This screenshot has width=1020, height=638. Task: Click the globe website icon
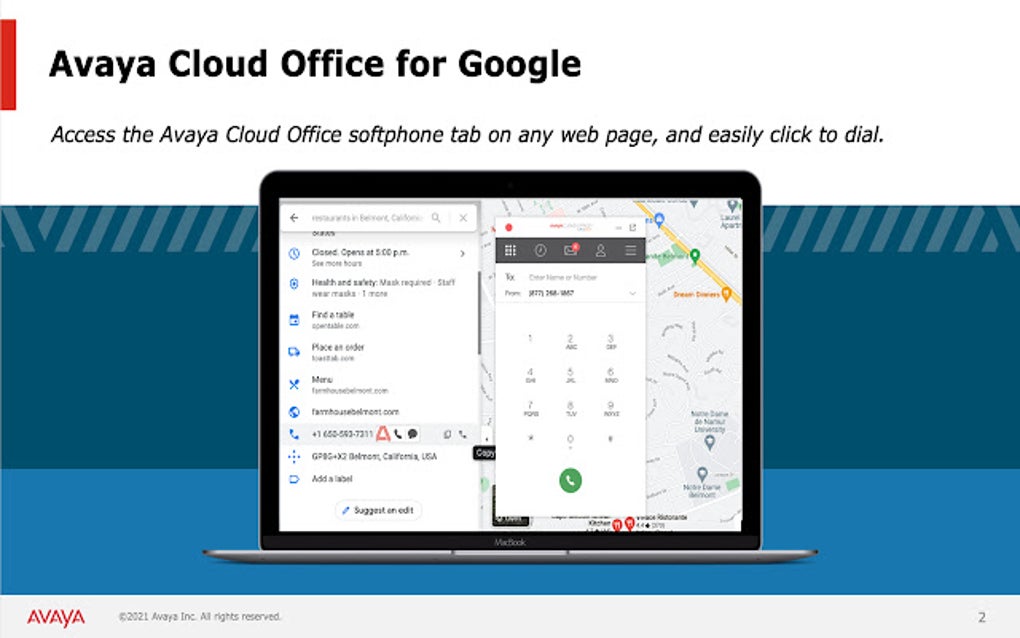294,412
